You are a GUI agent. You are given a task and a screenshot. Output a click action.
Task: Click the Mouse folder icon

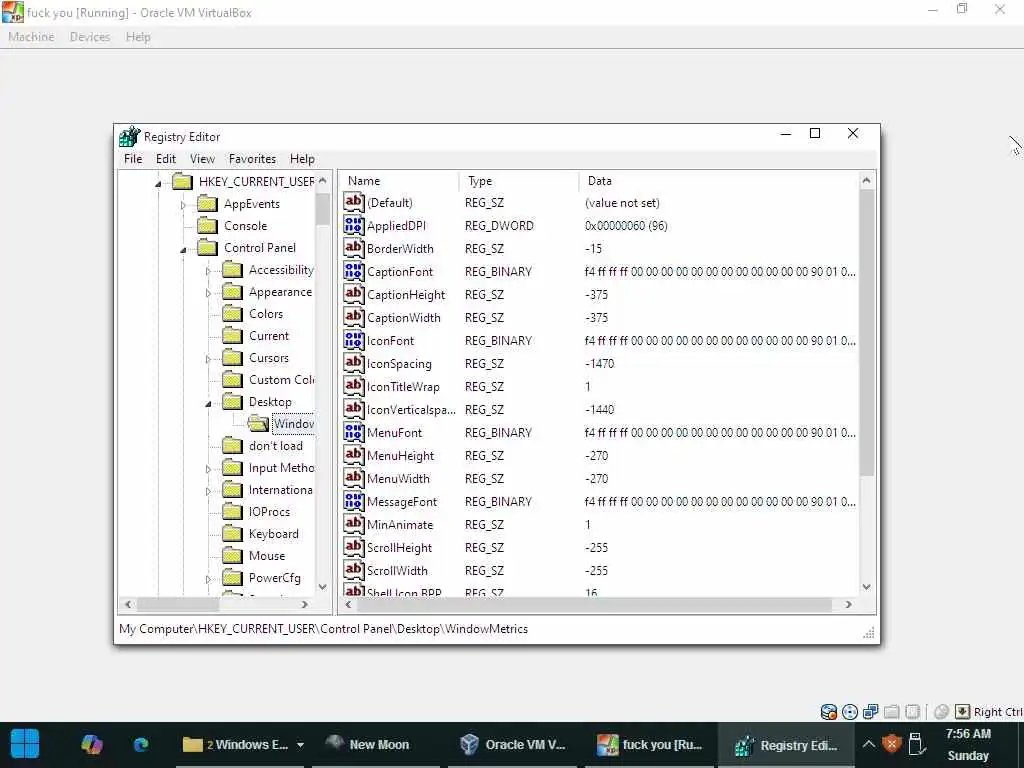[232, 556]
